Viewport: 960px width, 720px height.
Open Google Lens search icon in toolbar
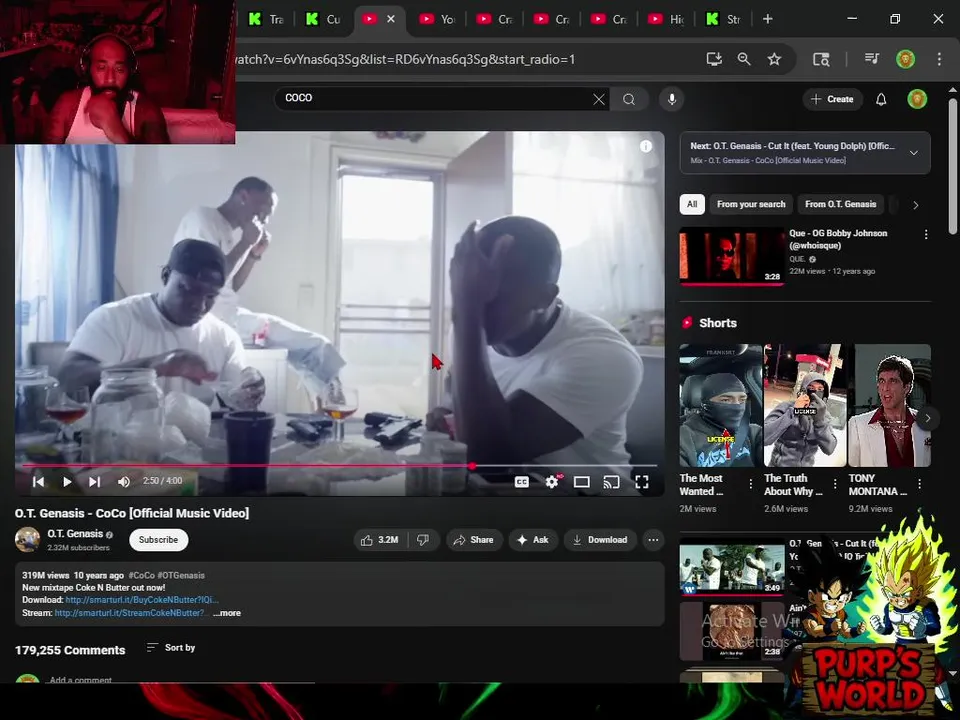[821, 59]
